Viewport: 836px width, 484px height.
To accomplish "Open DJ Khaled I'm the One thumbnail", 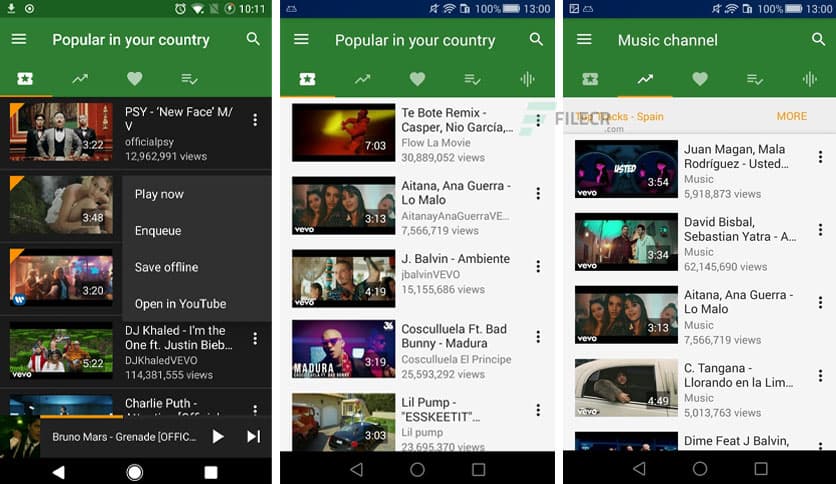I will click(61, 350).
